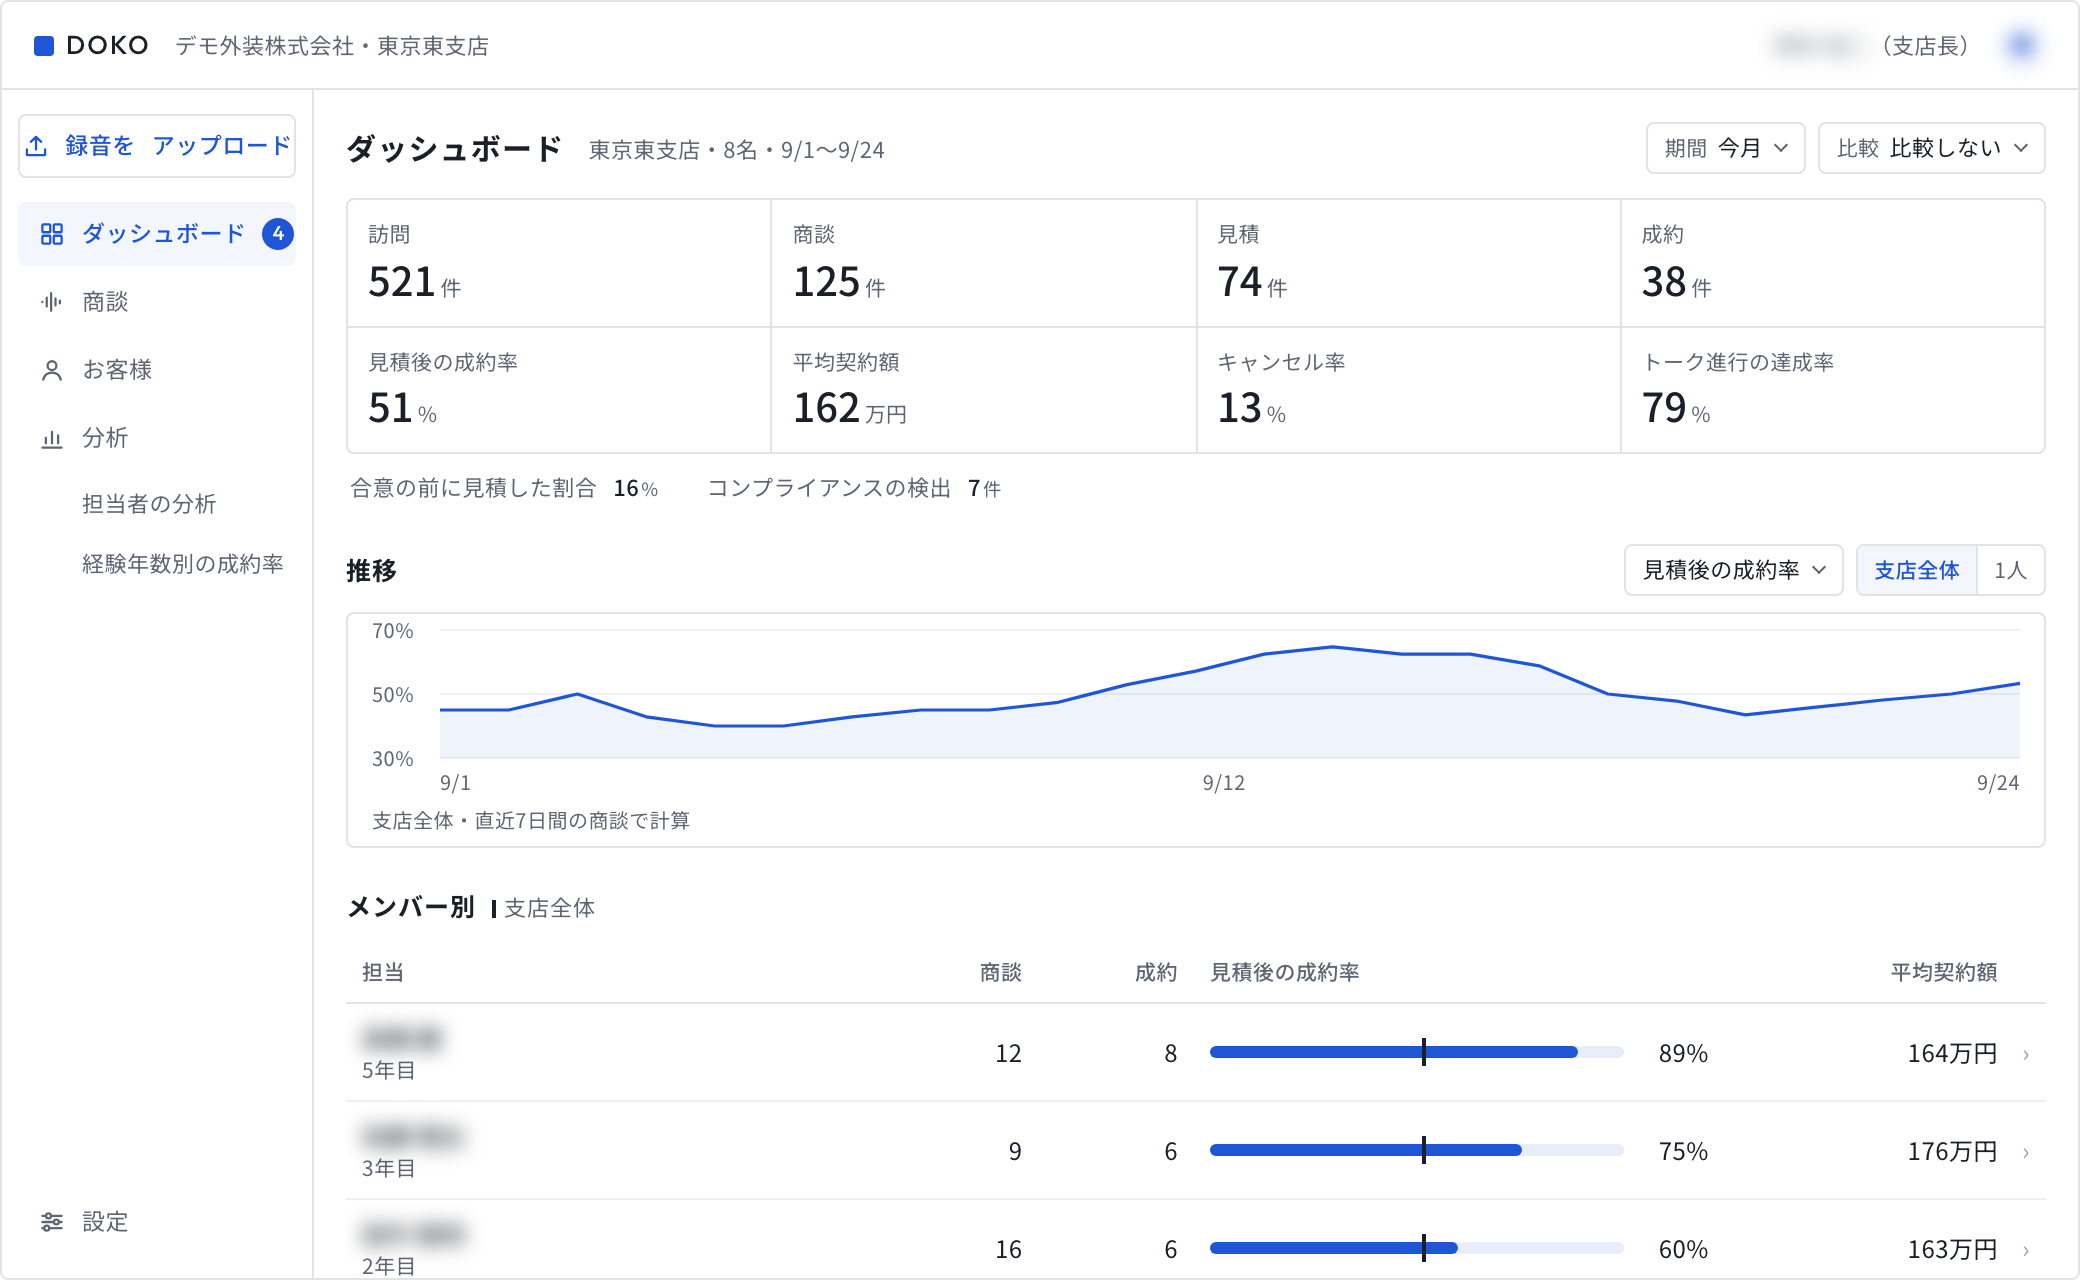
Task: Click the 9/12 chart axis label
Action: coord(1224,783)
